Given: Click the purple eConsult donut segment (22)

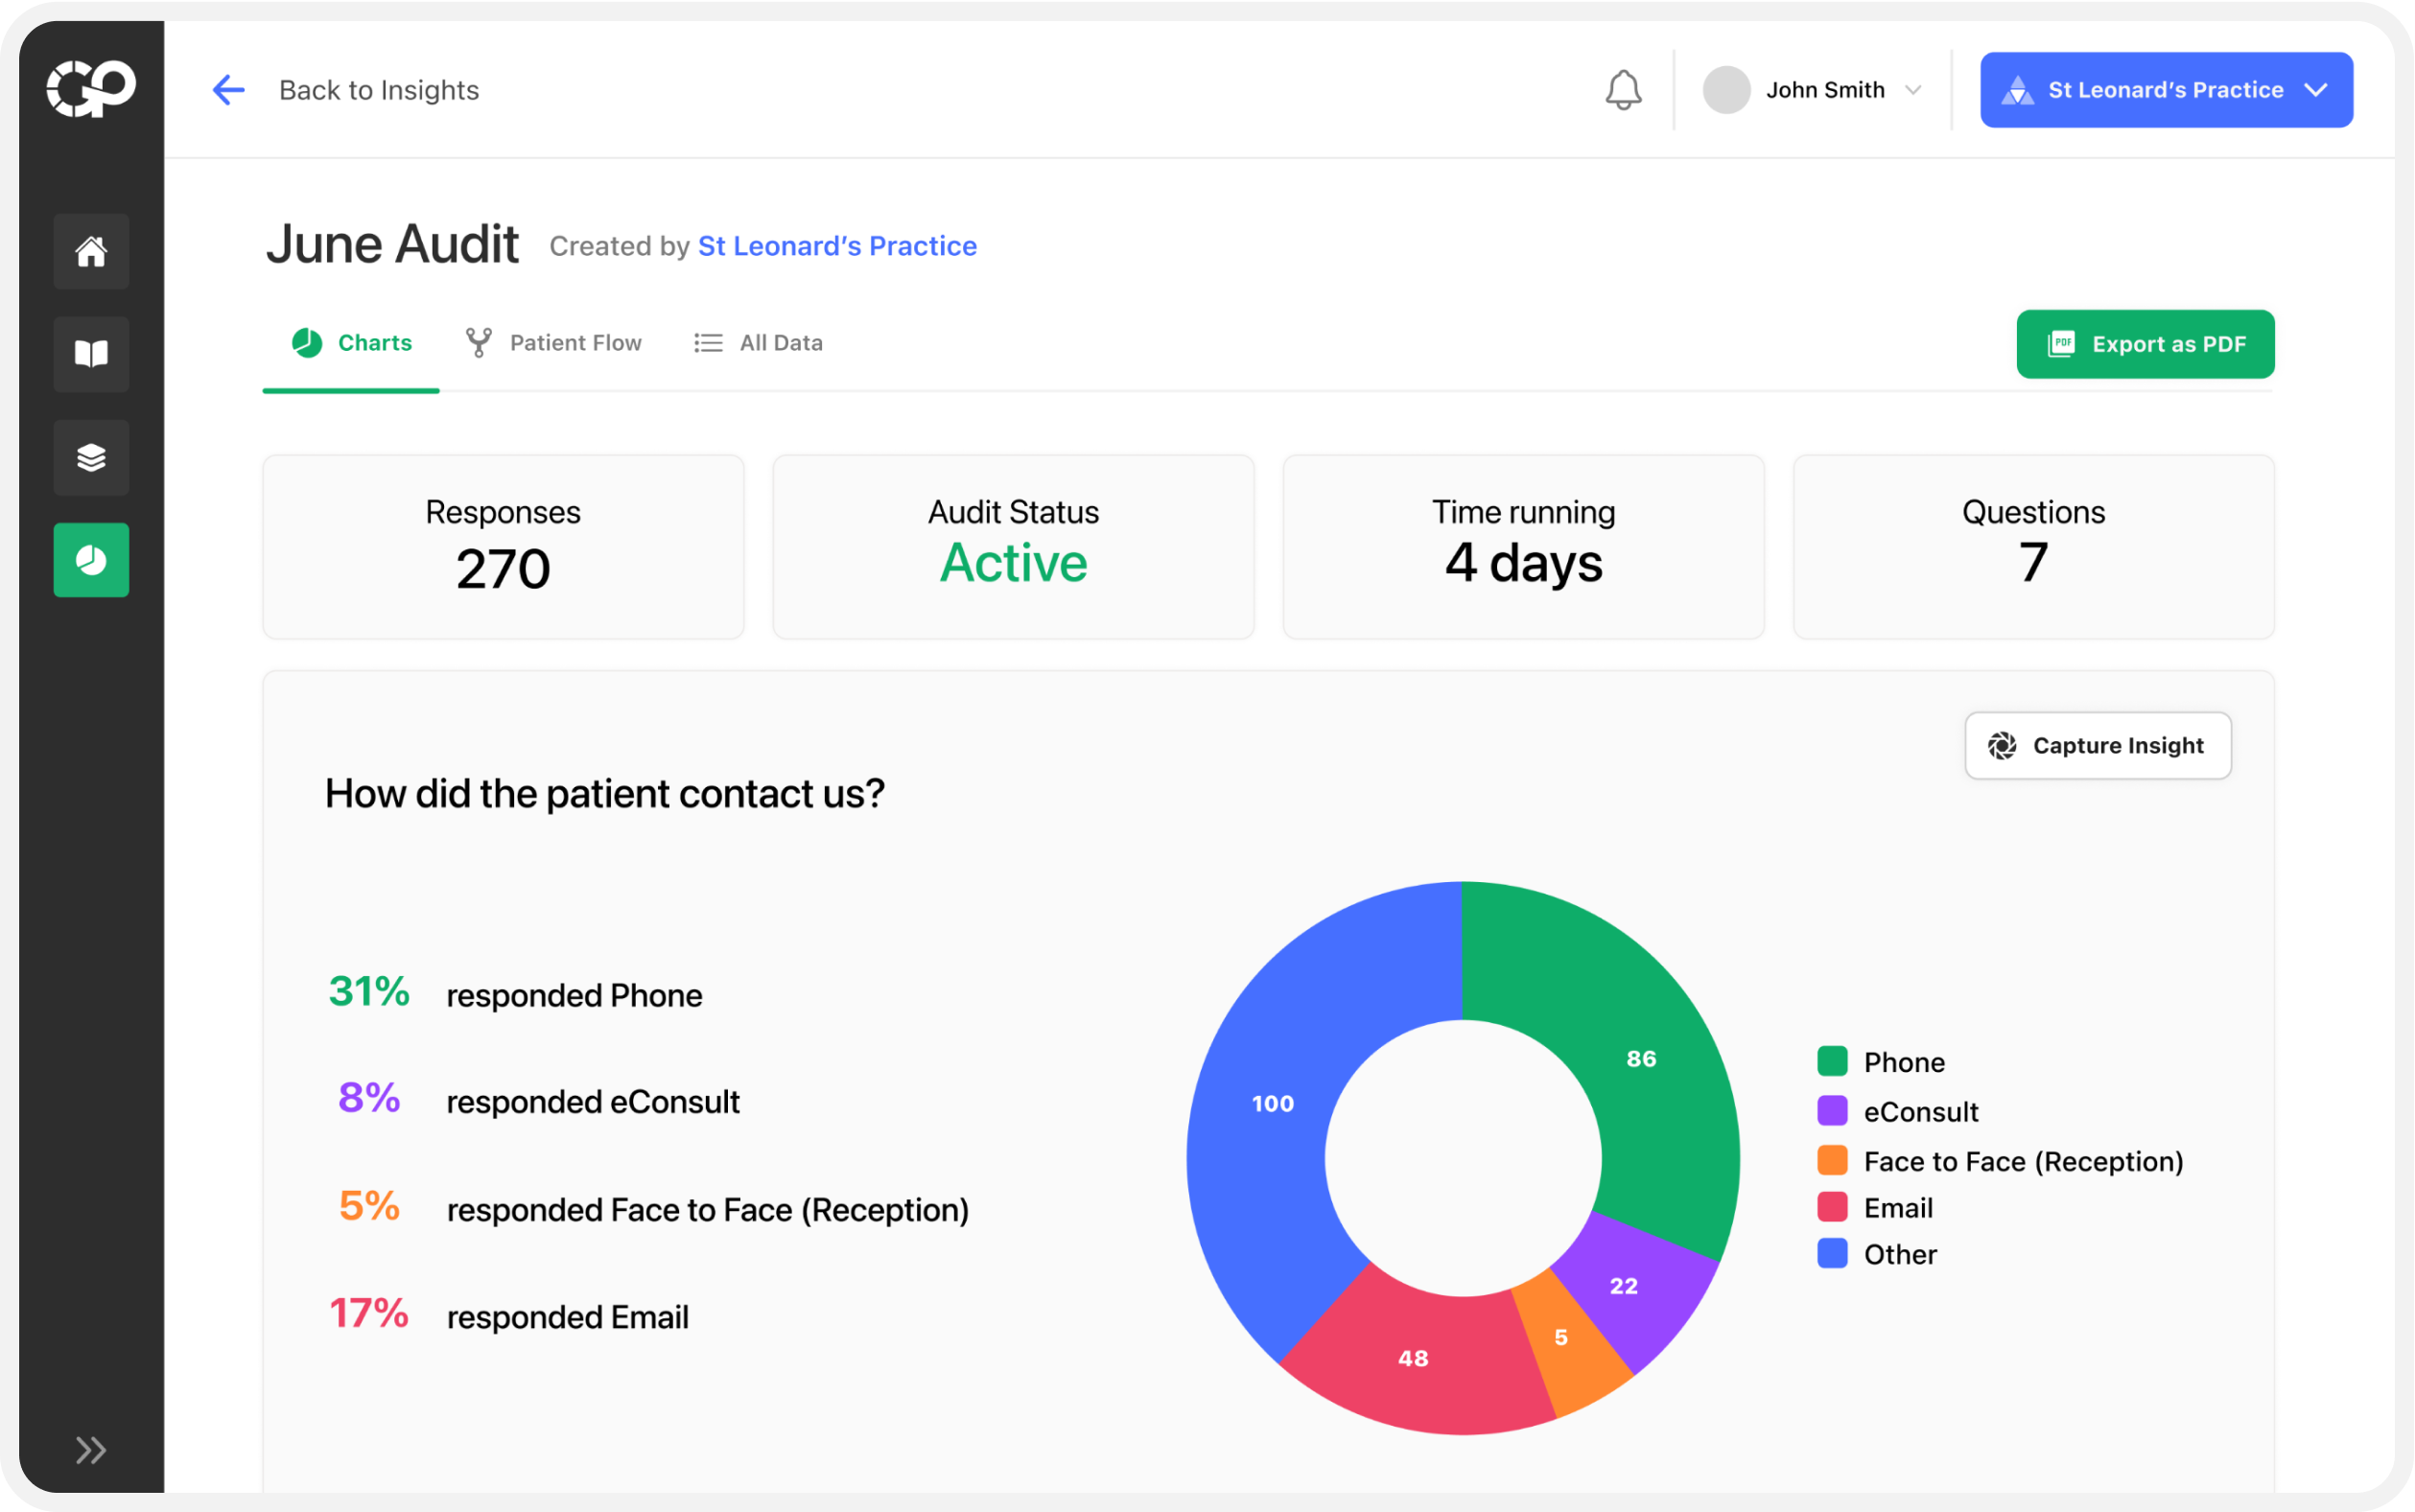Looking at the screenshot, I should [1622, 1286].
